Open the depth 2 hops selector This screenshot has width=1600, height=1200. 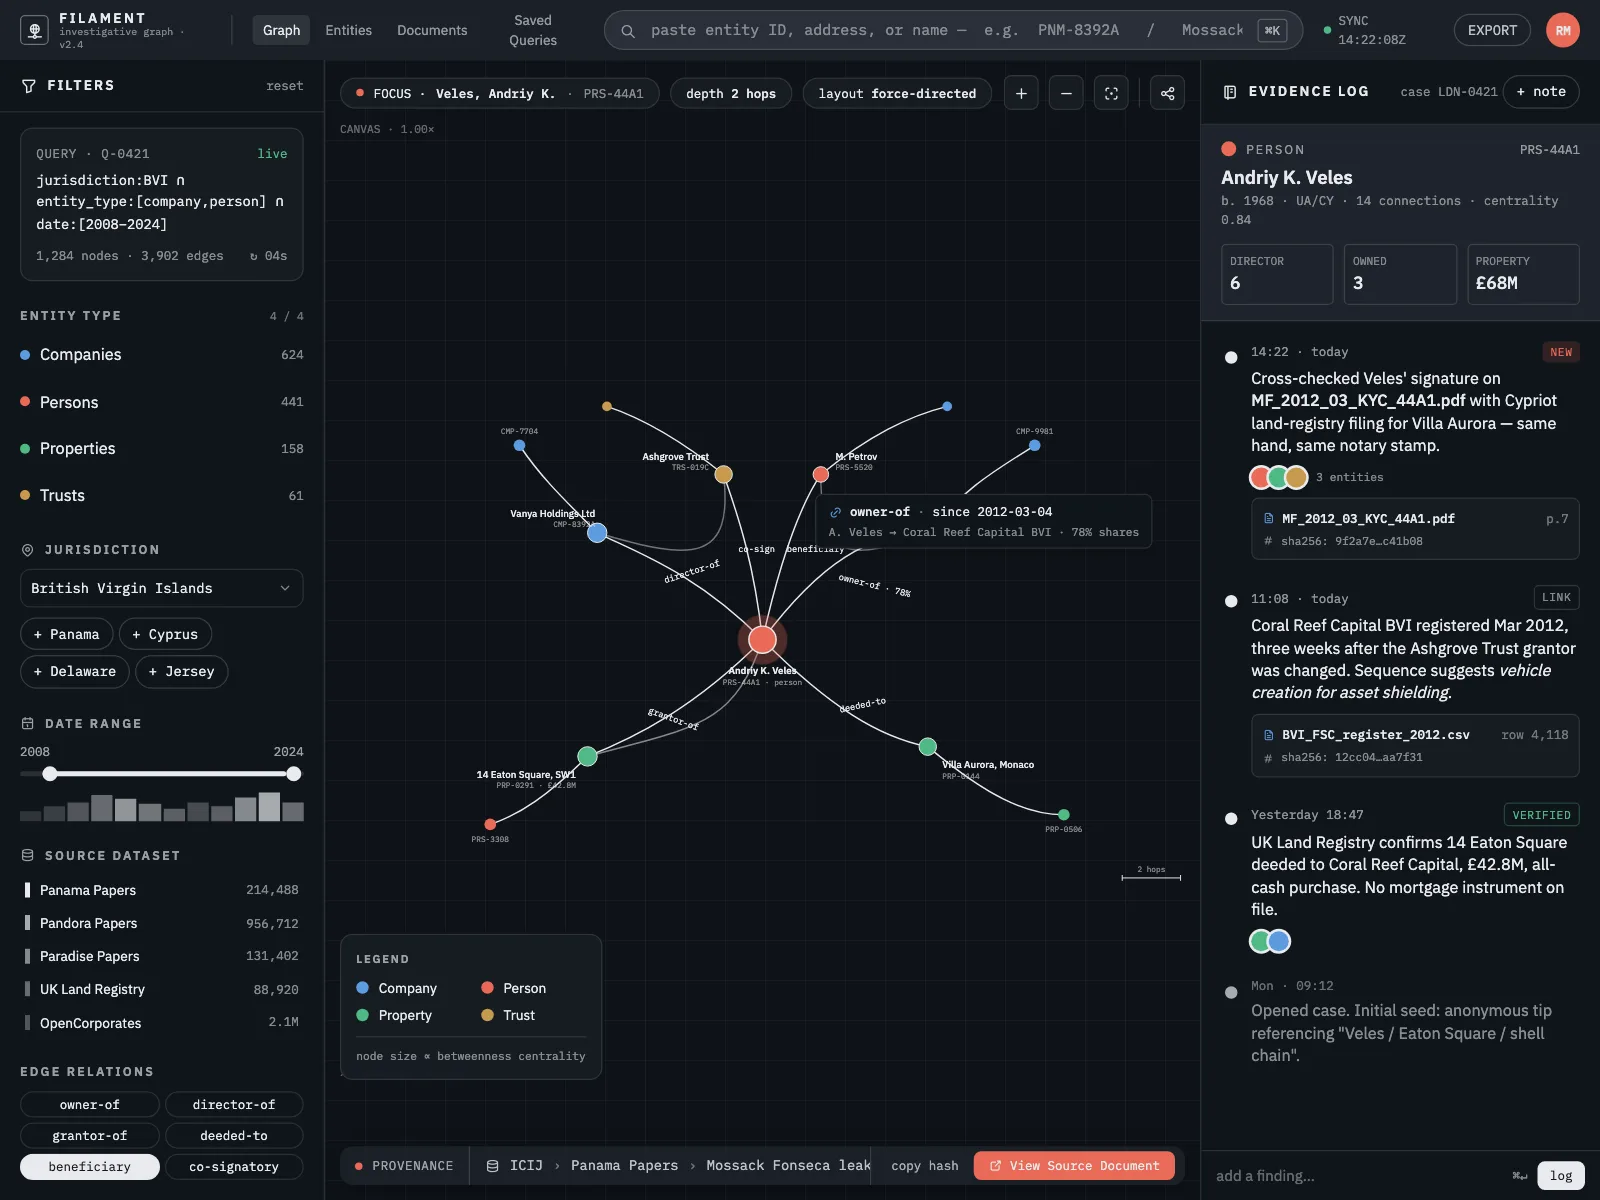pyautogui.click(x=731, y=93)
